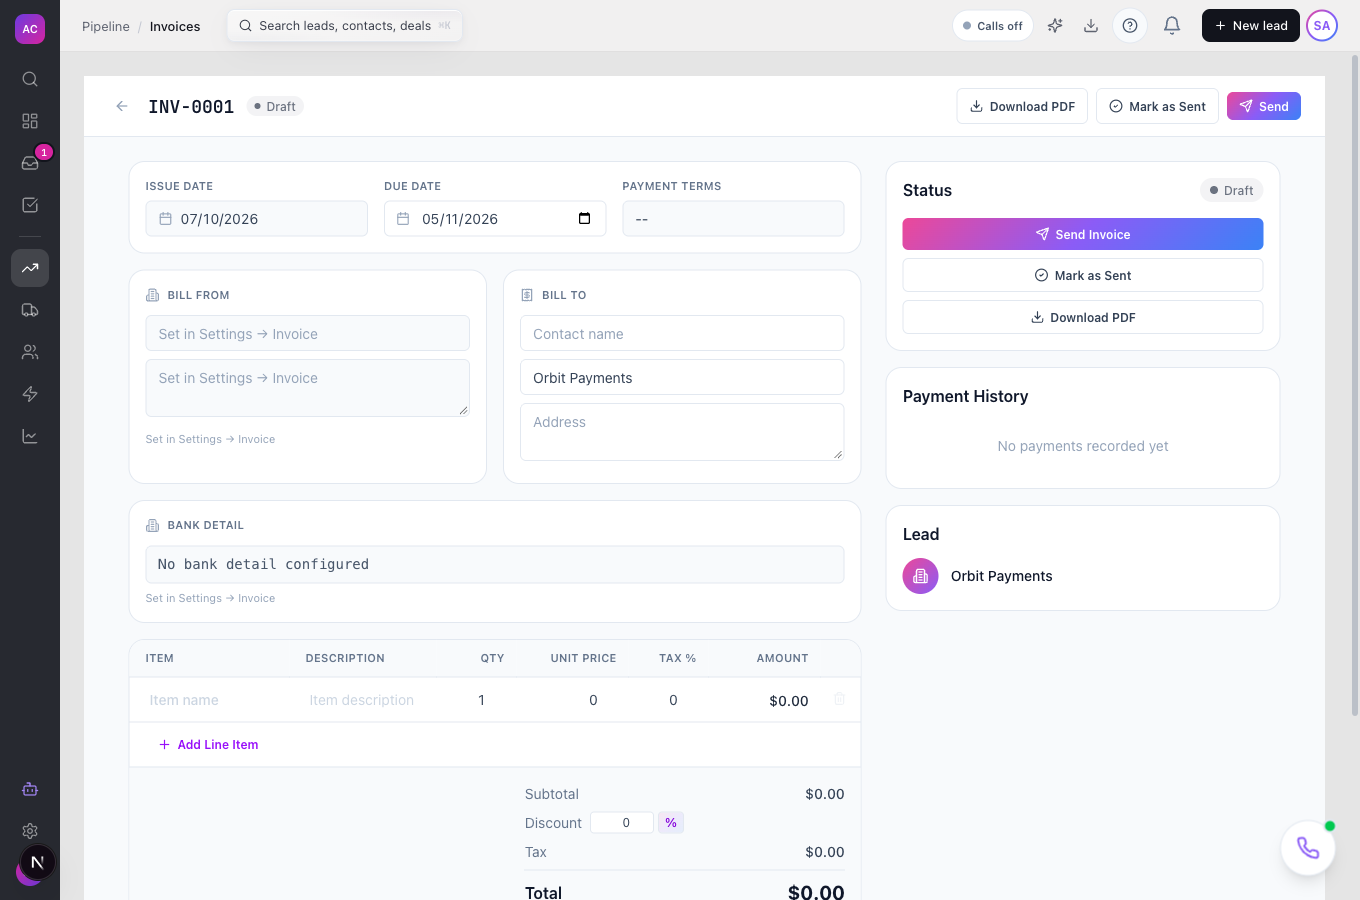The height and width of the screenshot is (900, 1360).
Task: Open the contacts people icon in sidebar
Action: coord(30,352)
